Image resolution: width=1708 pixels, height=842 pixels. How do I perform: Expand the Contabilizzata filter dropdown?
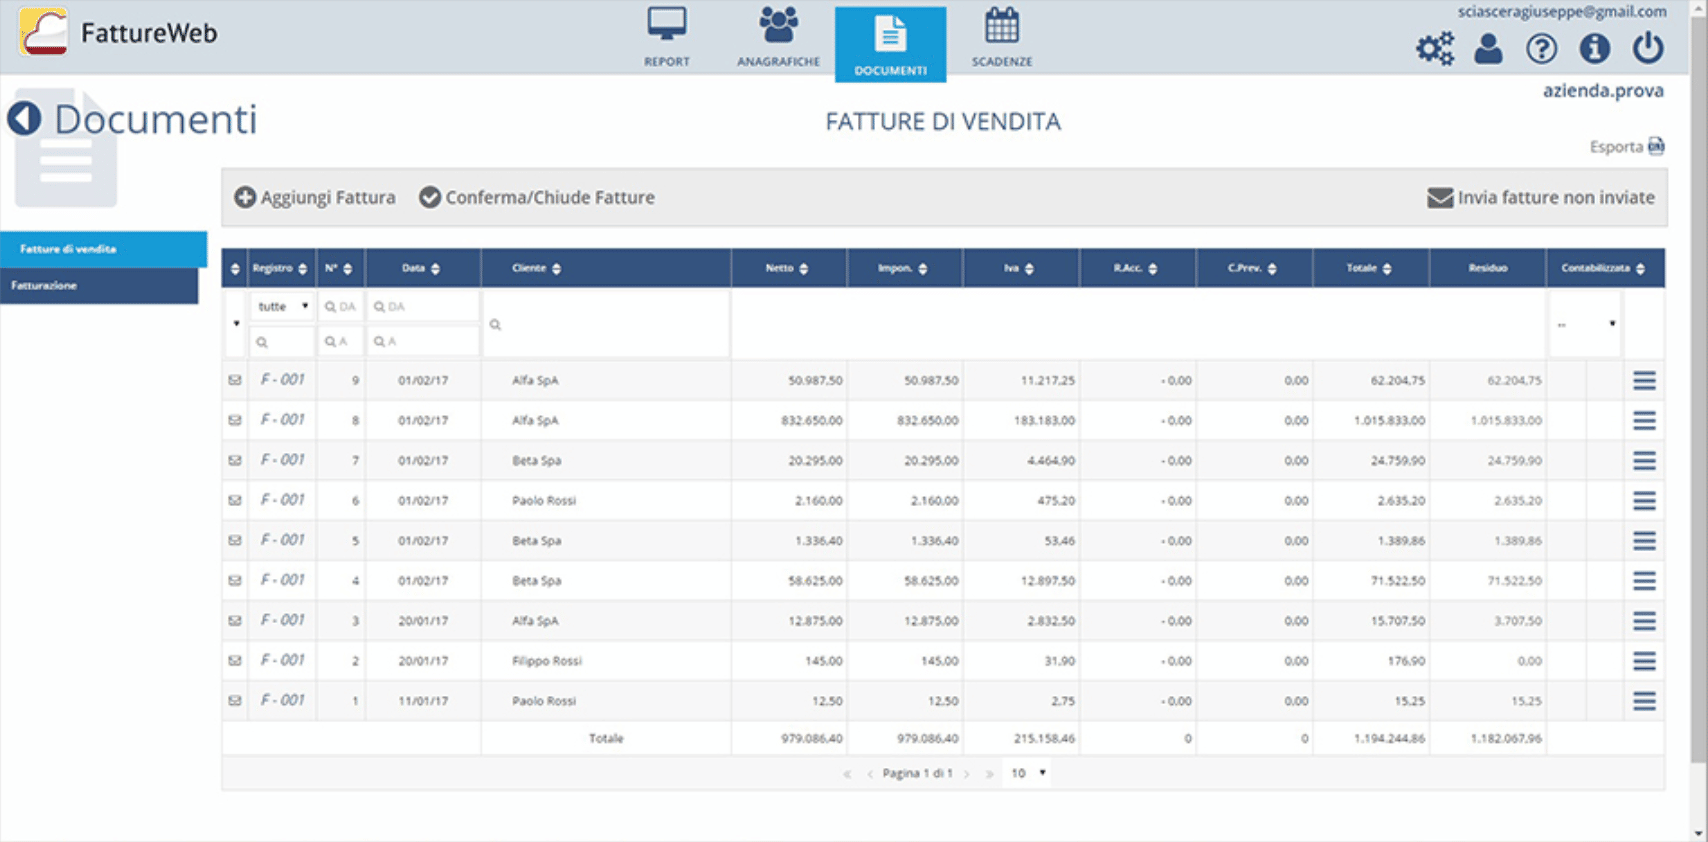[x=1586, y=324]
